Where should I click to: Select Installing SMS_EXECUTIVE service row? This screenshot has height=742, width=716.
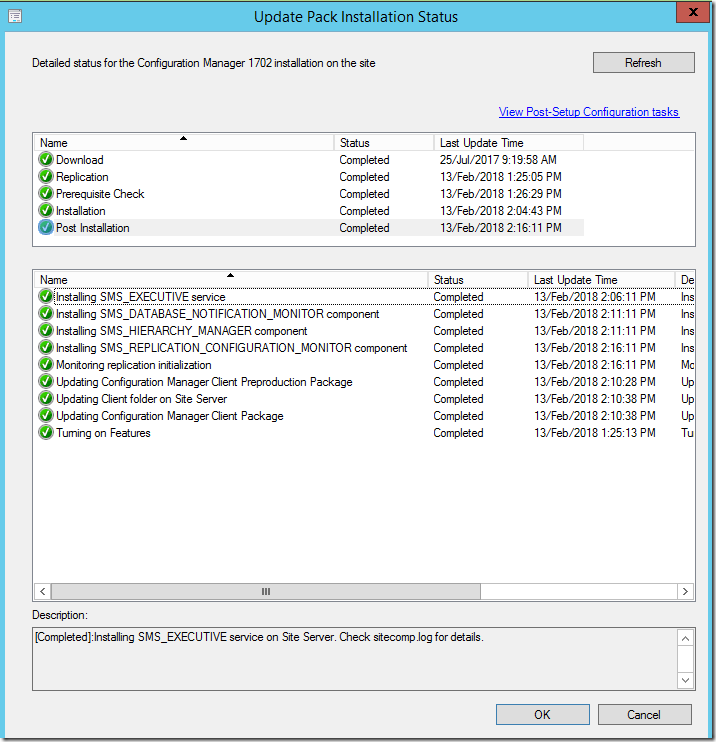[141, 297]
